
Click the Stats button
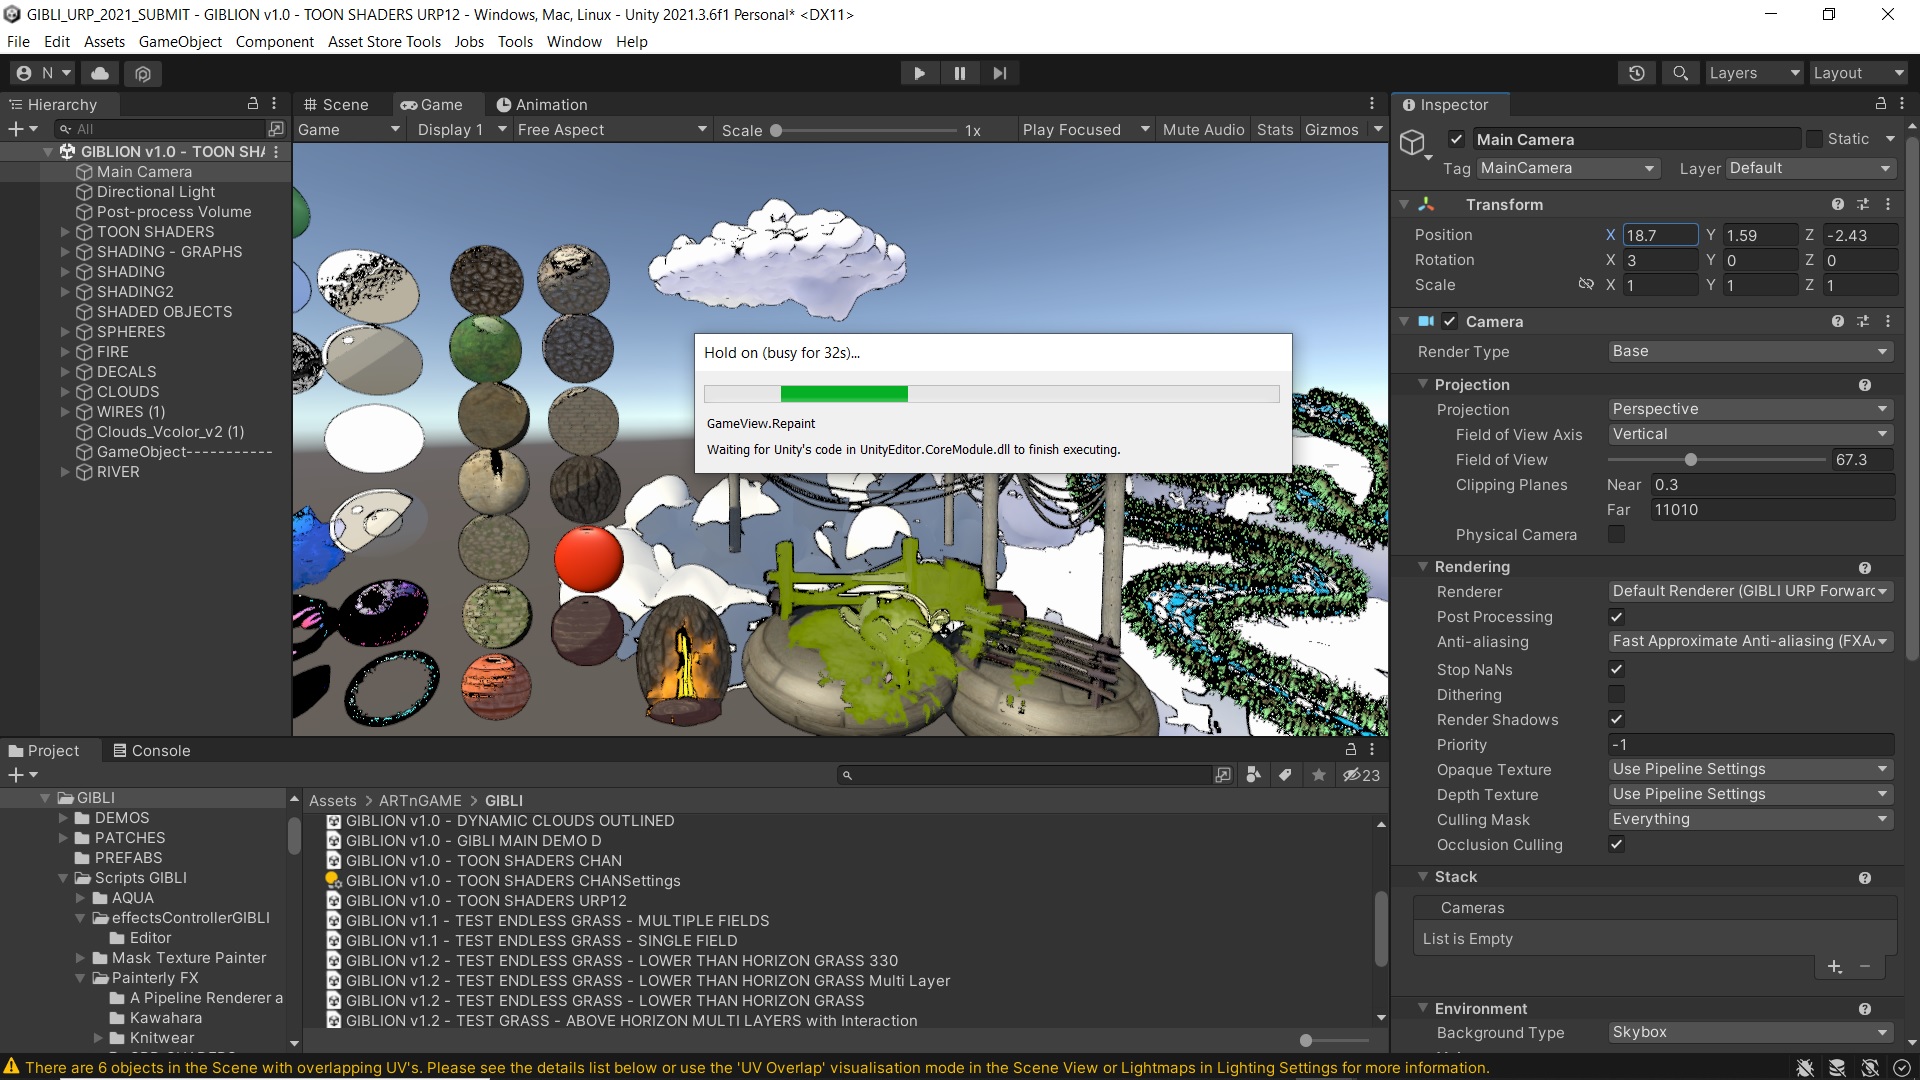(1275, 130)
